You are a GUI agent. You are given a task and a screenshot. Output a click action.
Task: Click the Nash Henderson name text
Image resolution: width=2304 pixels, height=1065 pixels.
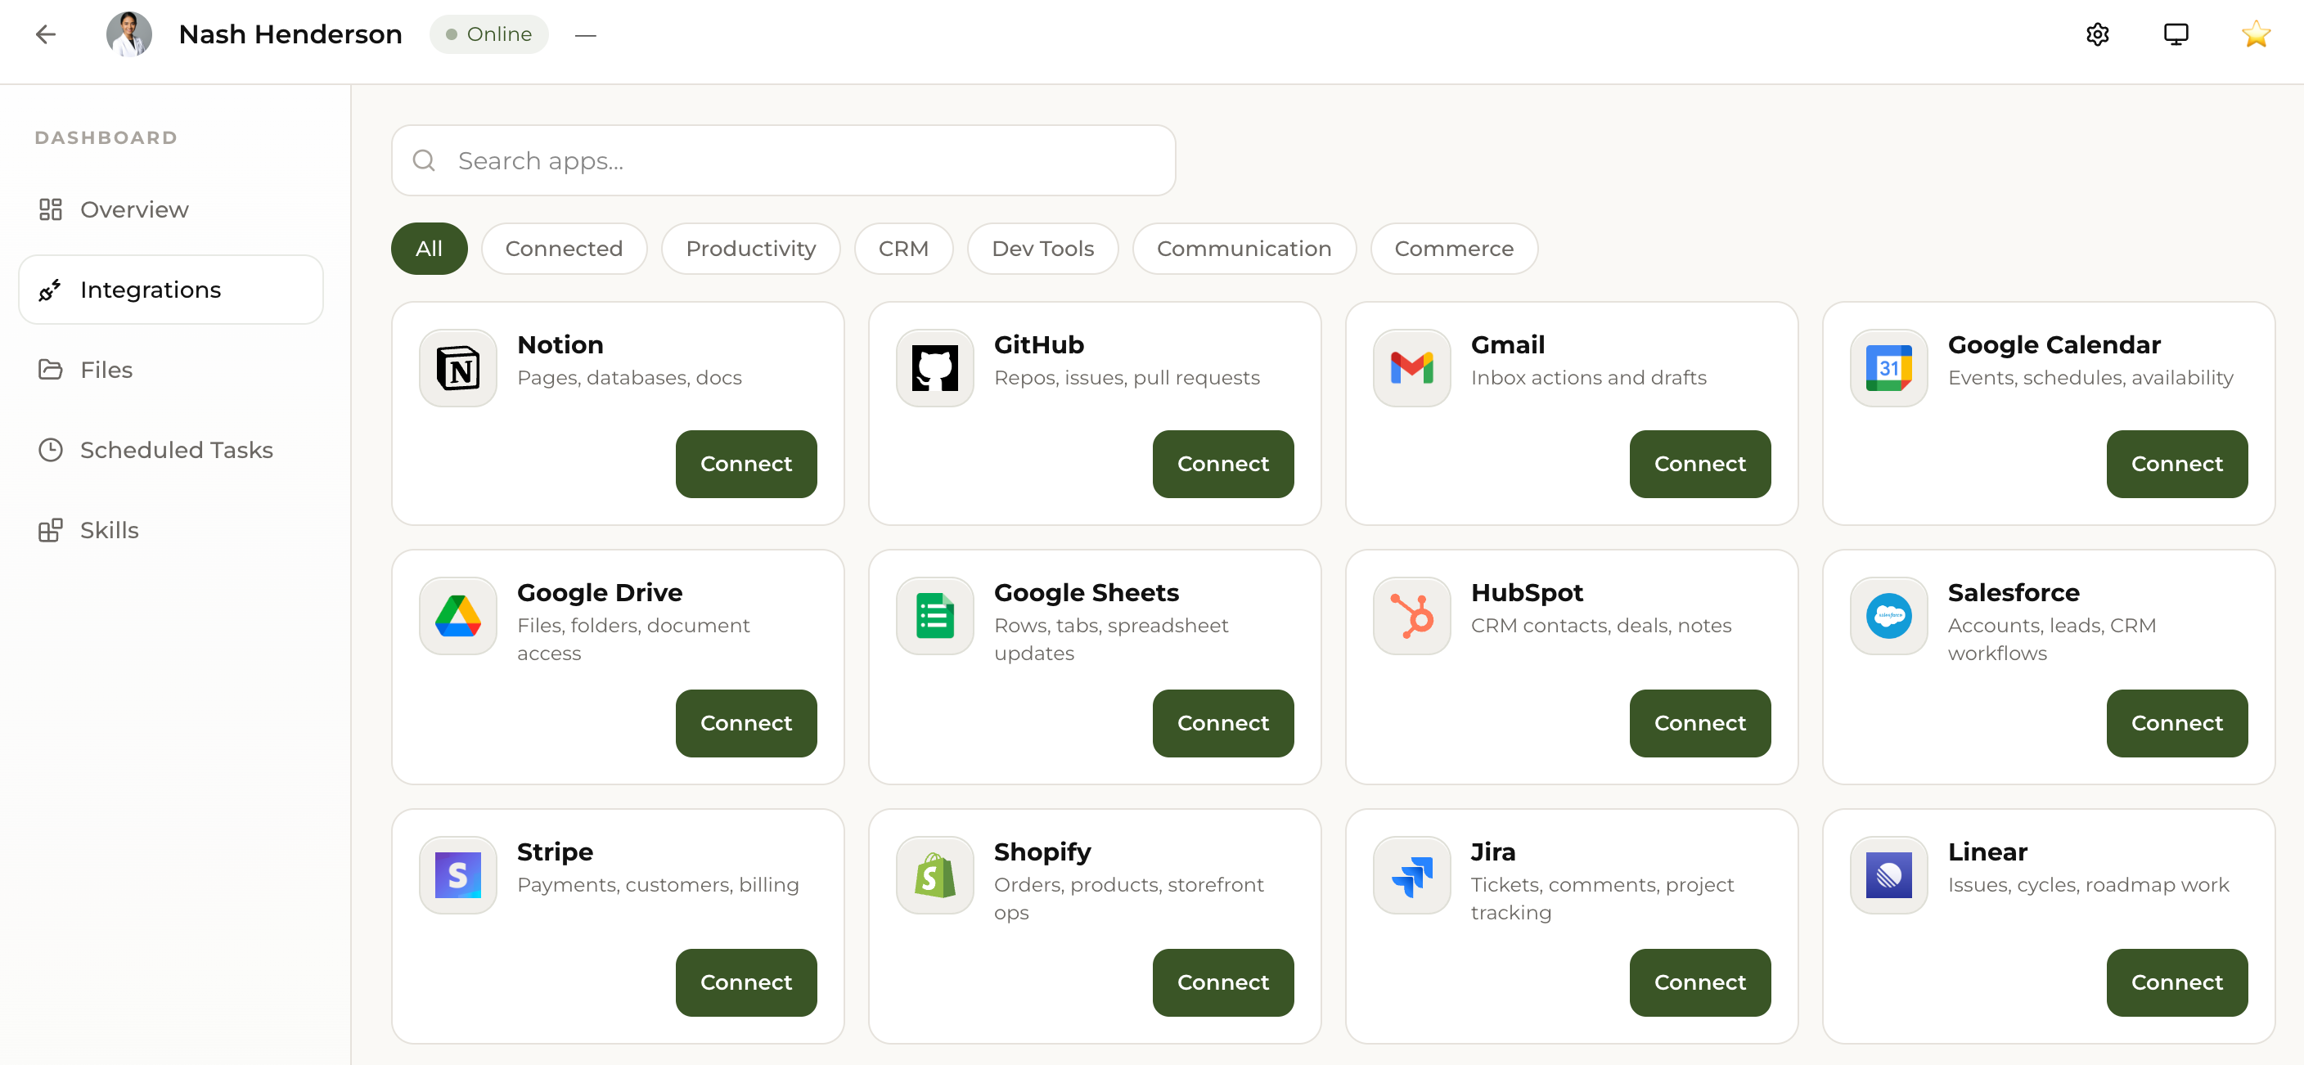pyautogui.click(x=290, y=34)
